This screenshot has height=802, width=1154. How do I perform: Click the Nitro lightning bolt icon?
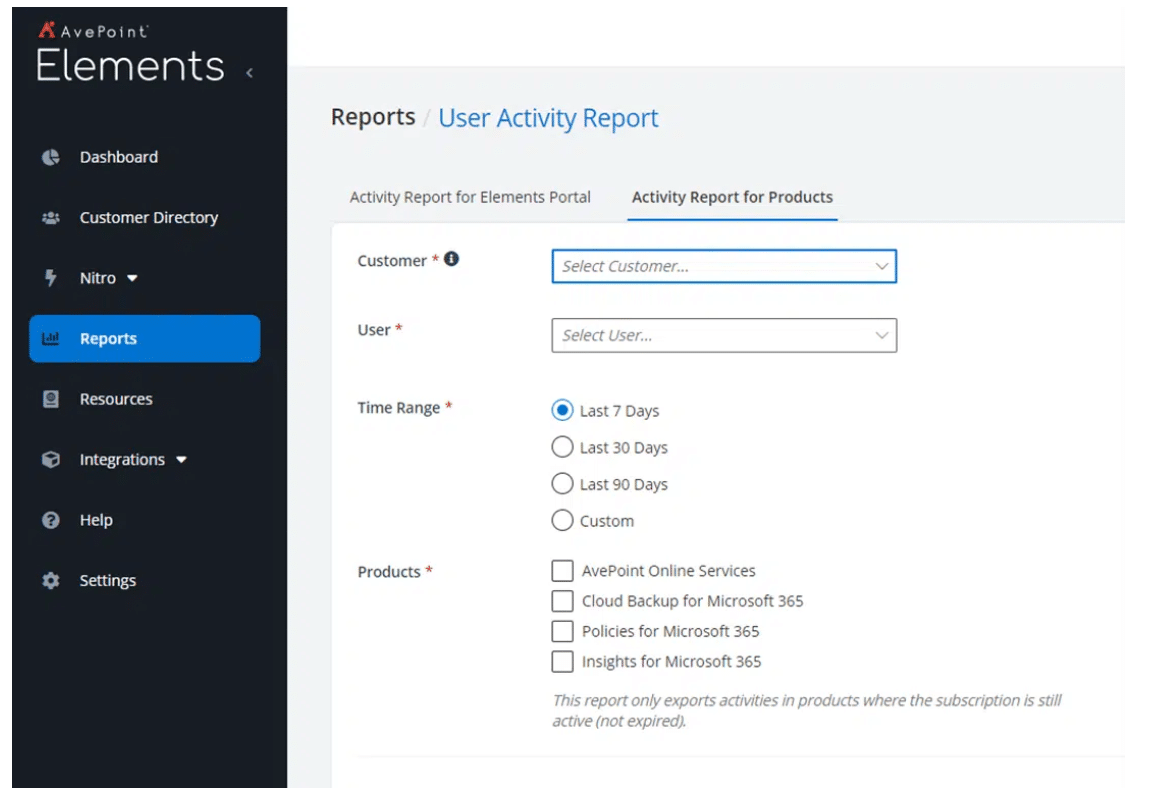pos(51,278)
